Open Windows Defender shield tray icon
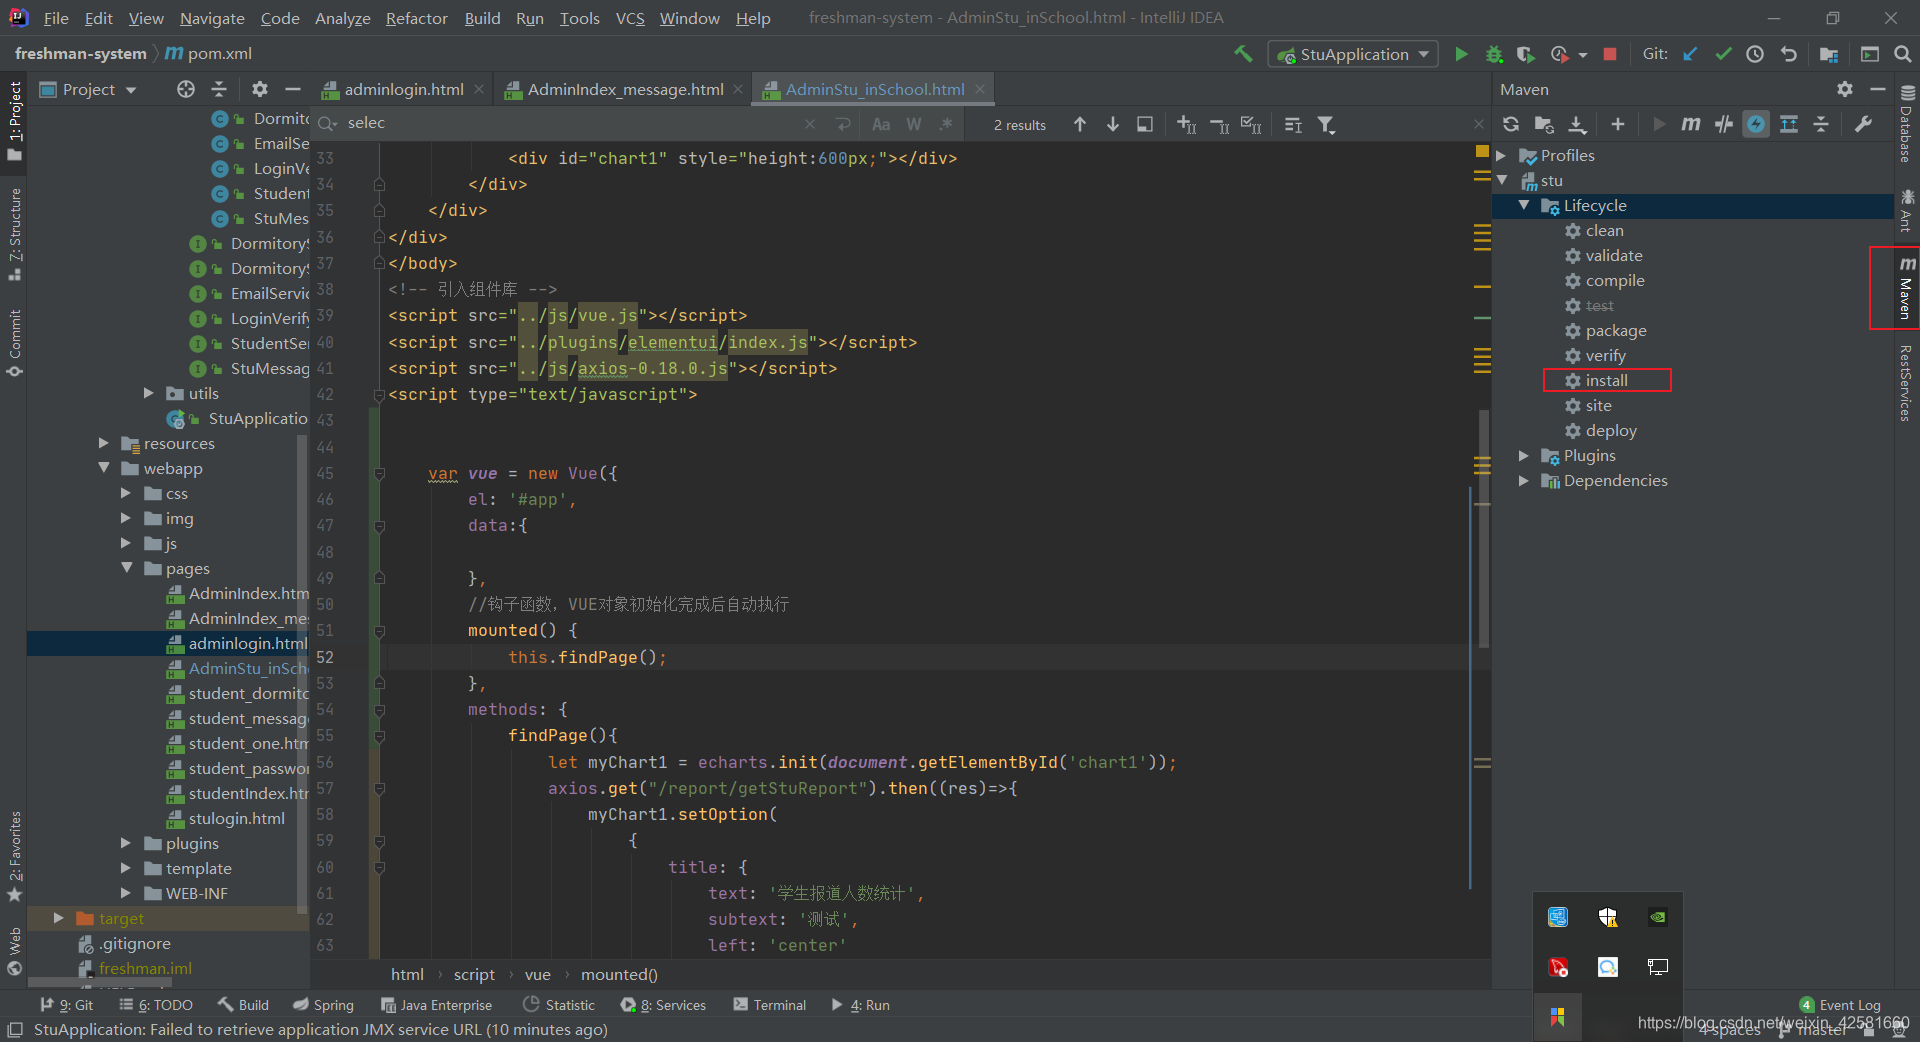Image resolution: width=1920 pixels, height=1042 pixels. click(x=1608, y=917)
